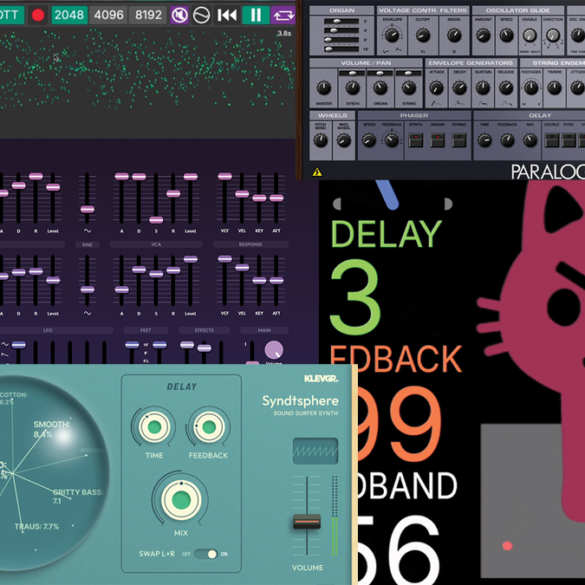The image size is (585, 585).
Task: Click the pink sine wave level slider
Action: tap(87, 209)
